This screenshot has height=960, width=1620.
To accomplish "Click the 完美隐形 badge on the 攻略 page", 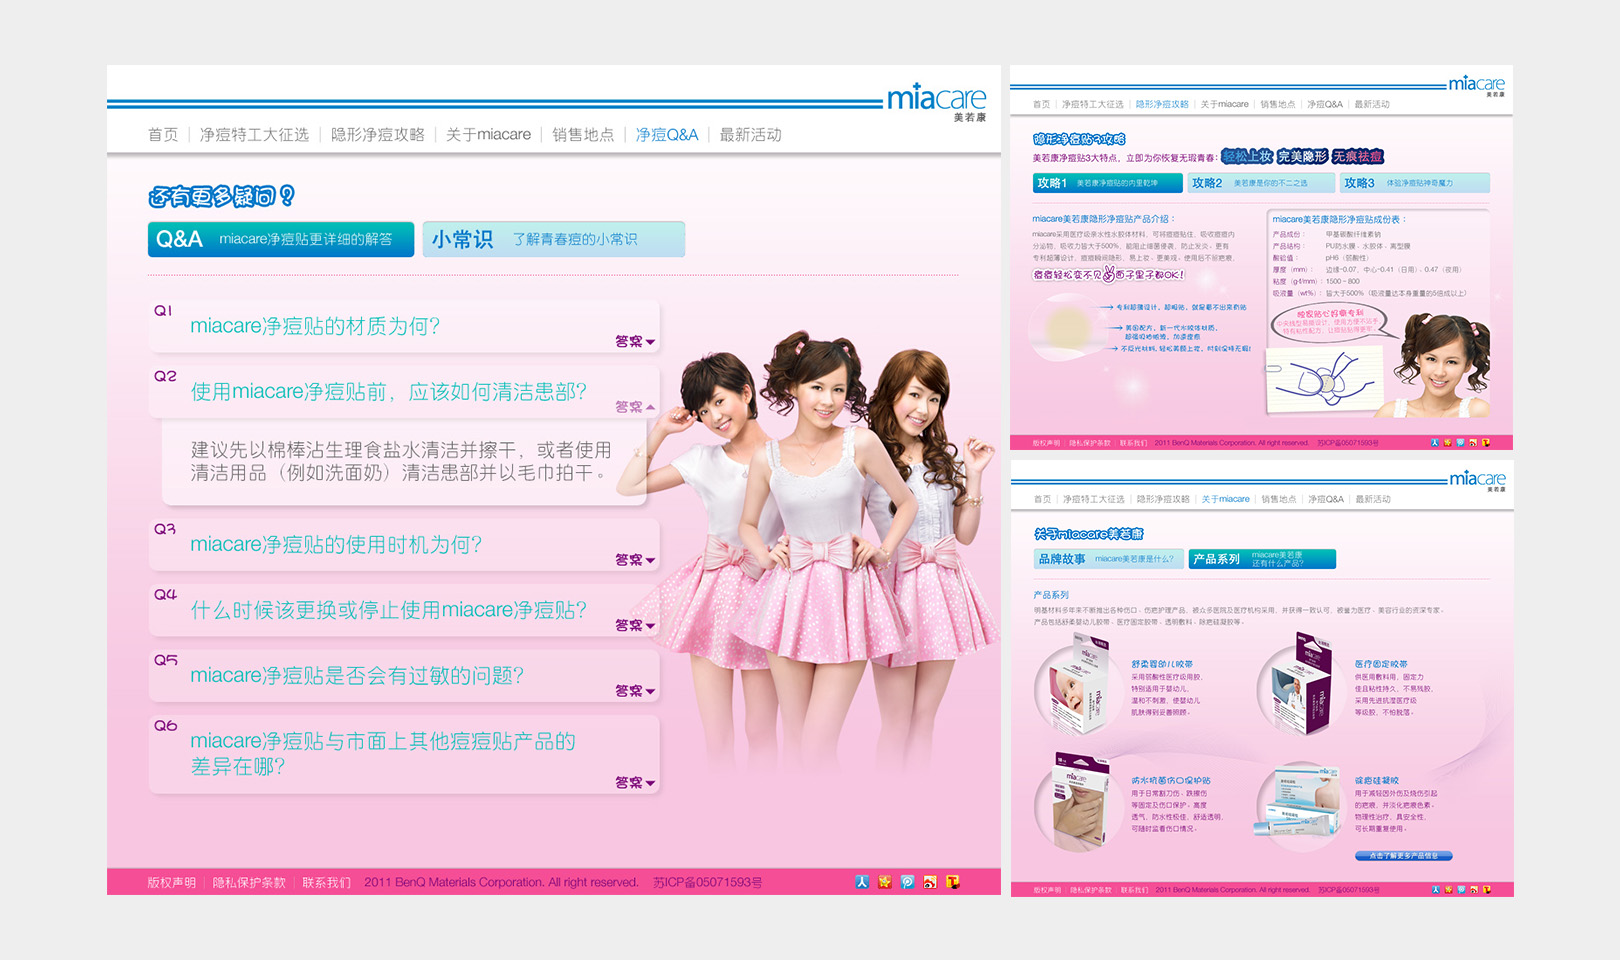I will click(x=1302, y=156).
